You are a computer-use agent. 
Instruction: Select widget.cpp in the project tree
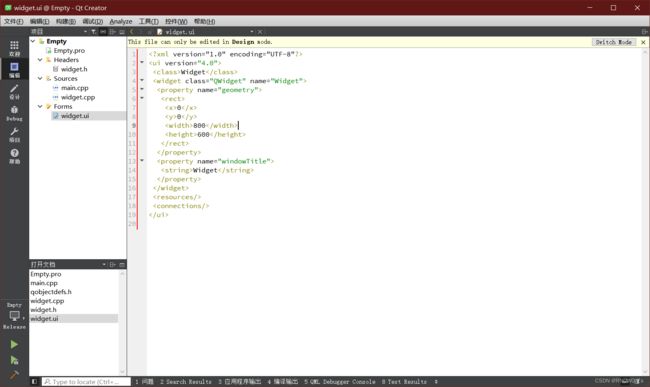tap(78, 97)
